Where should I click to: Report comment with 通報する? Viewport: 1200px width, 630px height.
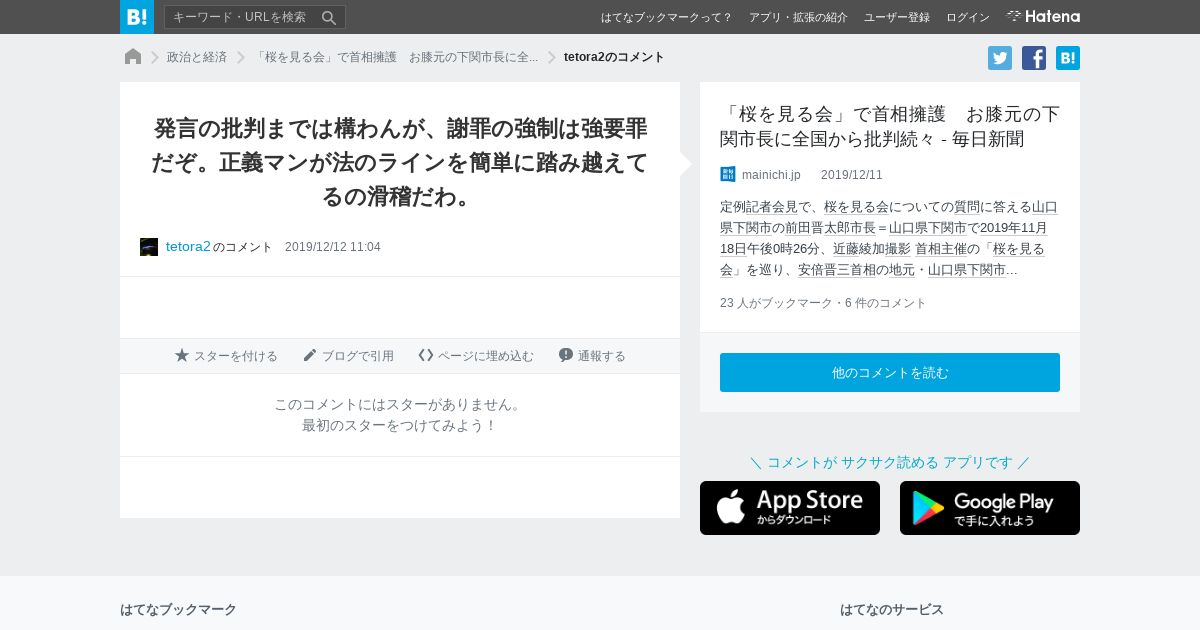pyautogui.click(x=592, y=356)
